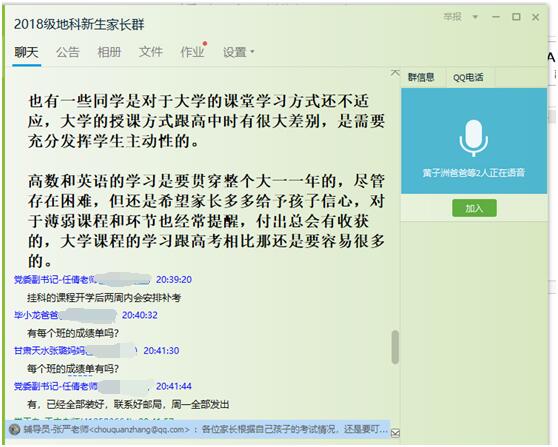Select the 聊天 chat tab
The height and width of the screenshot is (447, 558).
tap(26, 52)
